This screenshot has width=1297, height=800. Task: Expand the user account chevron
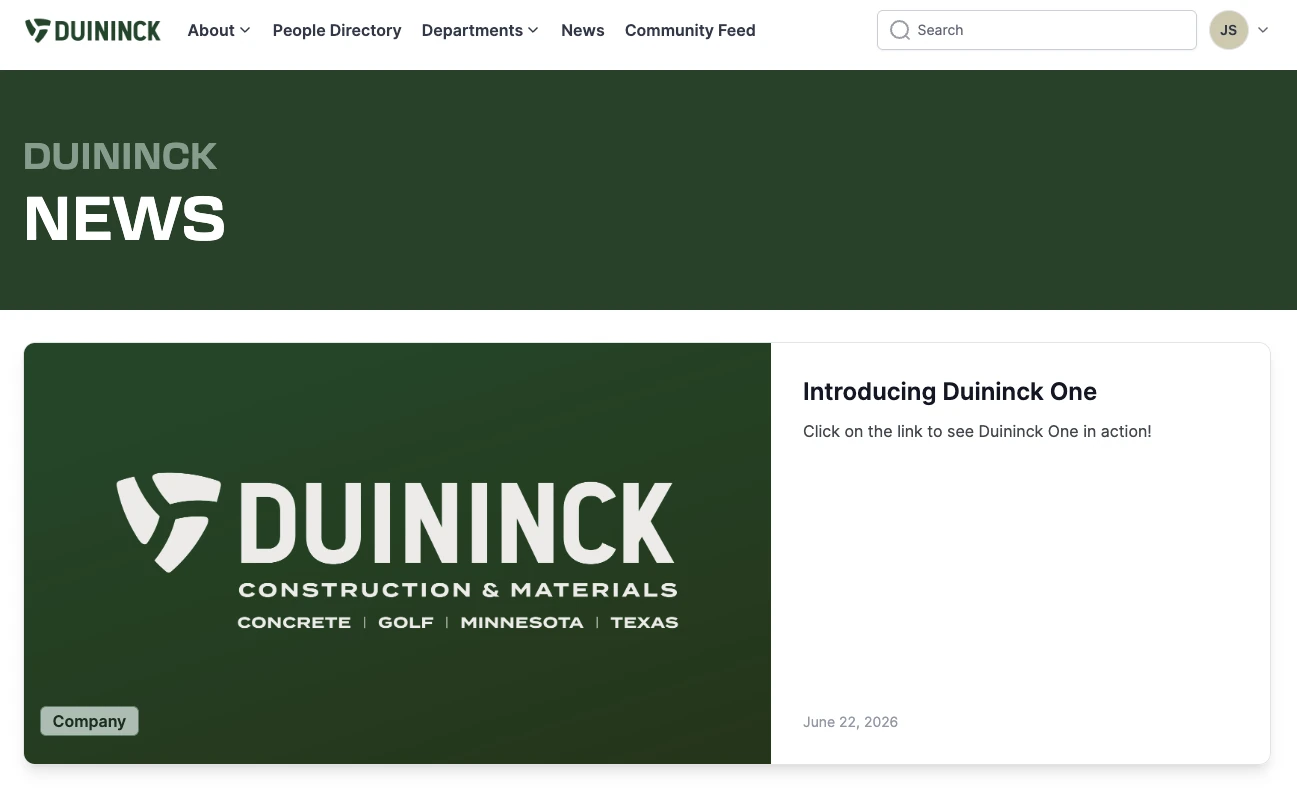point(1263,30)
